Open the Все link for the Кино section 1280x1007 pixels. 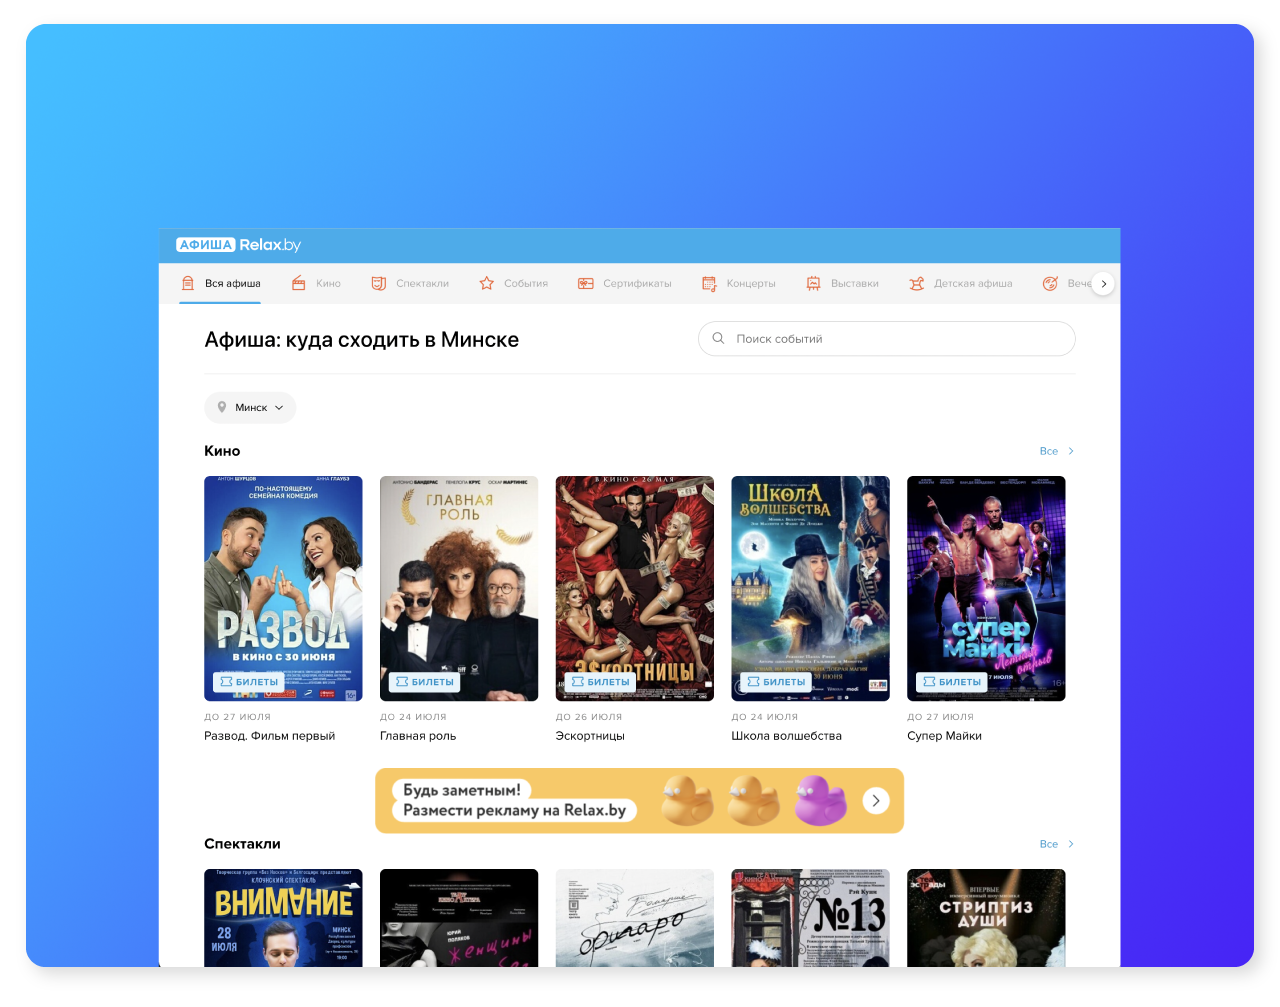(x=1057, y=451)
